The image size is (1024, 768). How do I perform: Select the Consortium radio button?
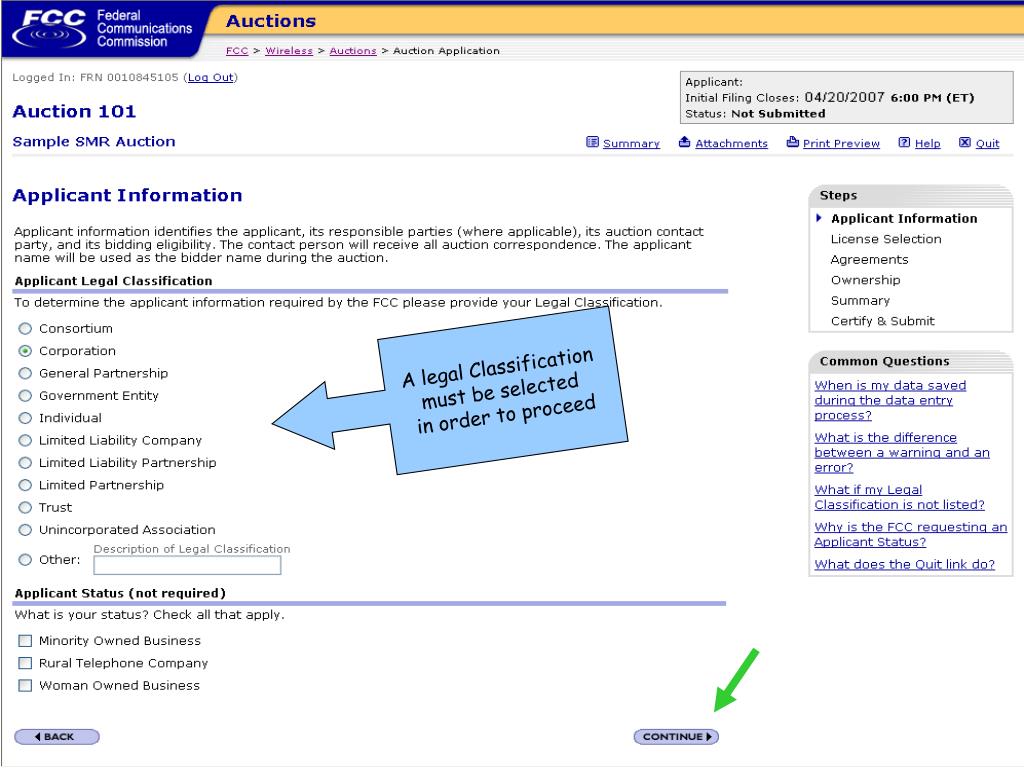click(x=25, y=328)
